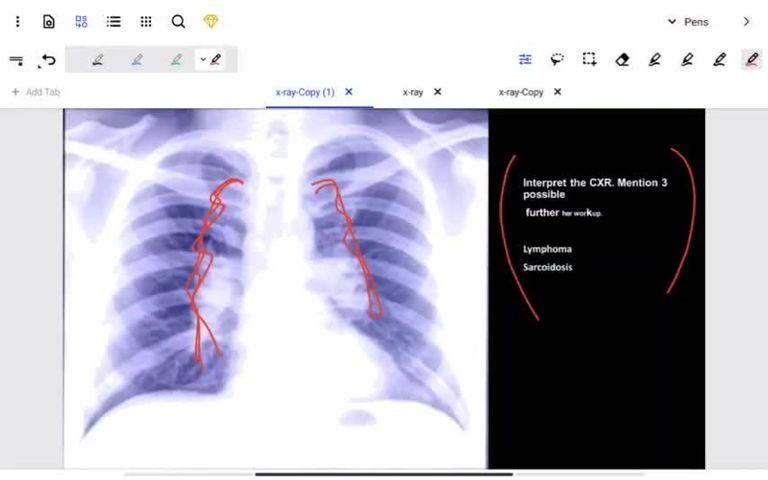Open the blue page sorter icon
This screenshot has height=480, width=768.
(81, 22)
